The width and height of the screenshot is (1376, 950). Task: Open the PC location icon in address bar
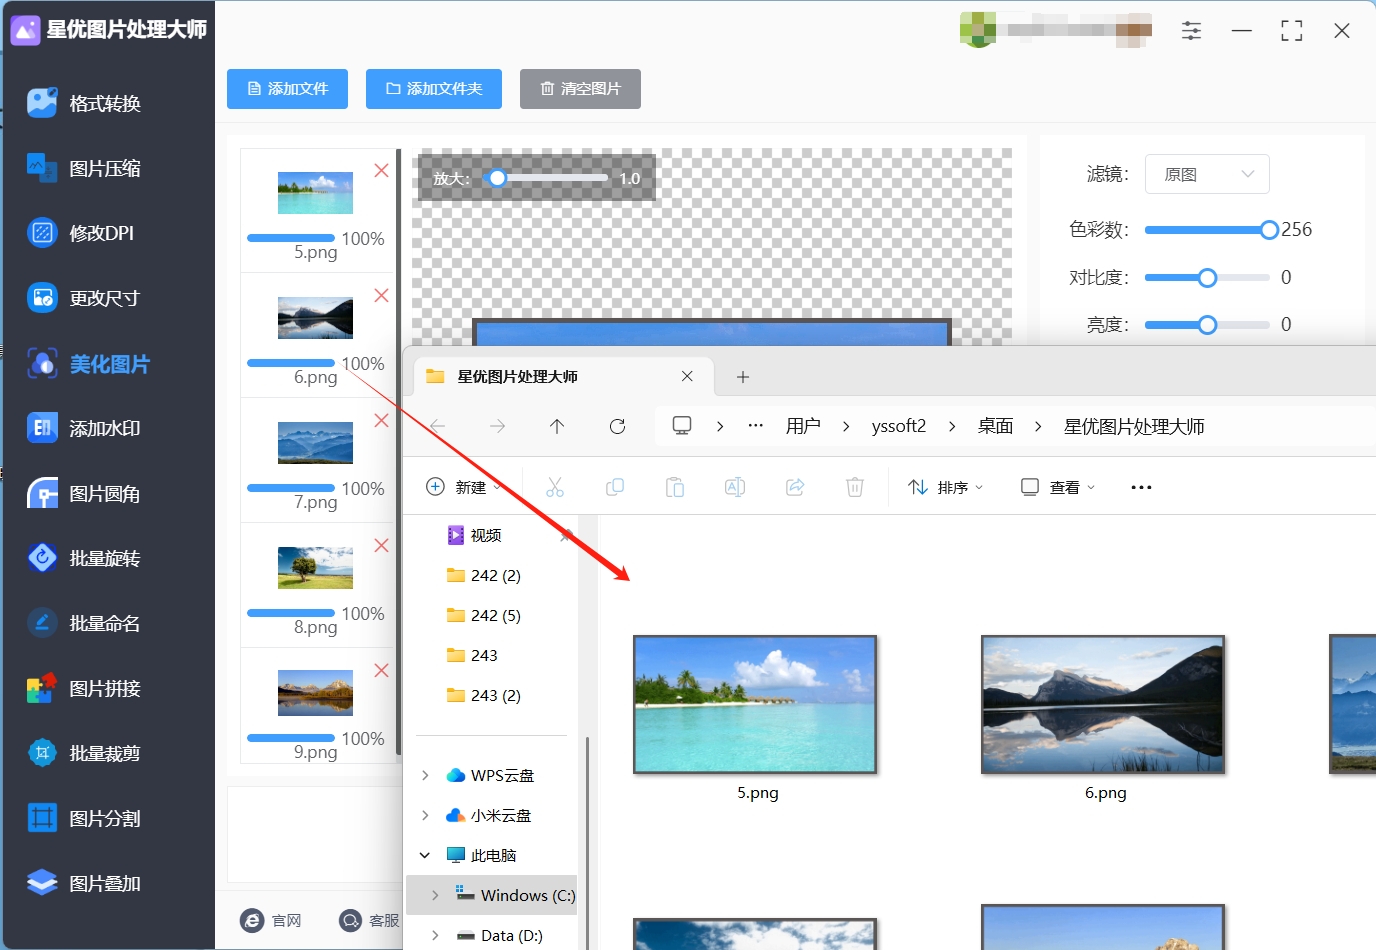(682, 426)
